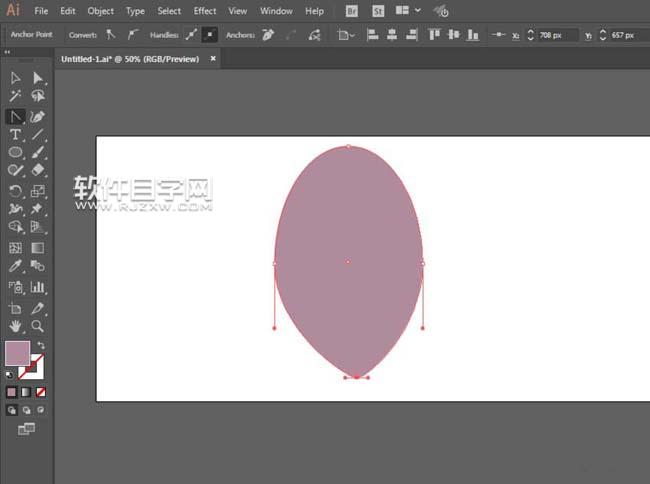Open the Effect menu
This screenshot has width=650, height=484.
tap(205, 11)
